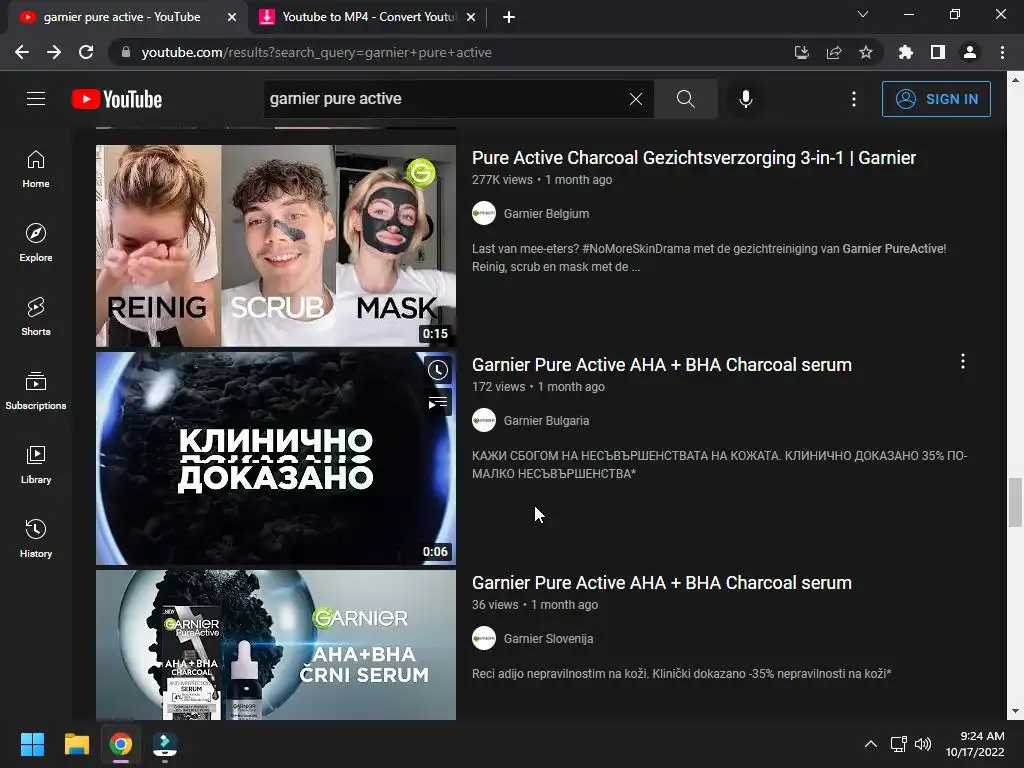Image resolution: width=1024 pixels, height=768 pixels.
Task: Click install app icon in address bar
Action: click(x=802, y=52)
